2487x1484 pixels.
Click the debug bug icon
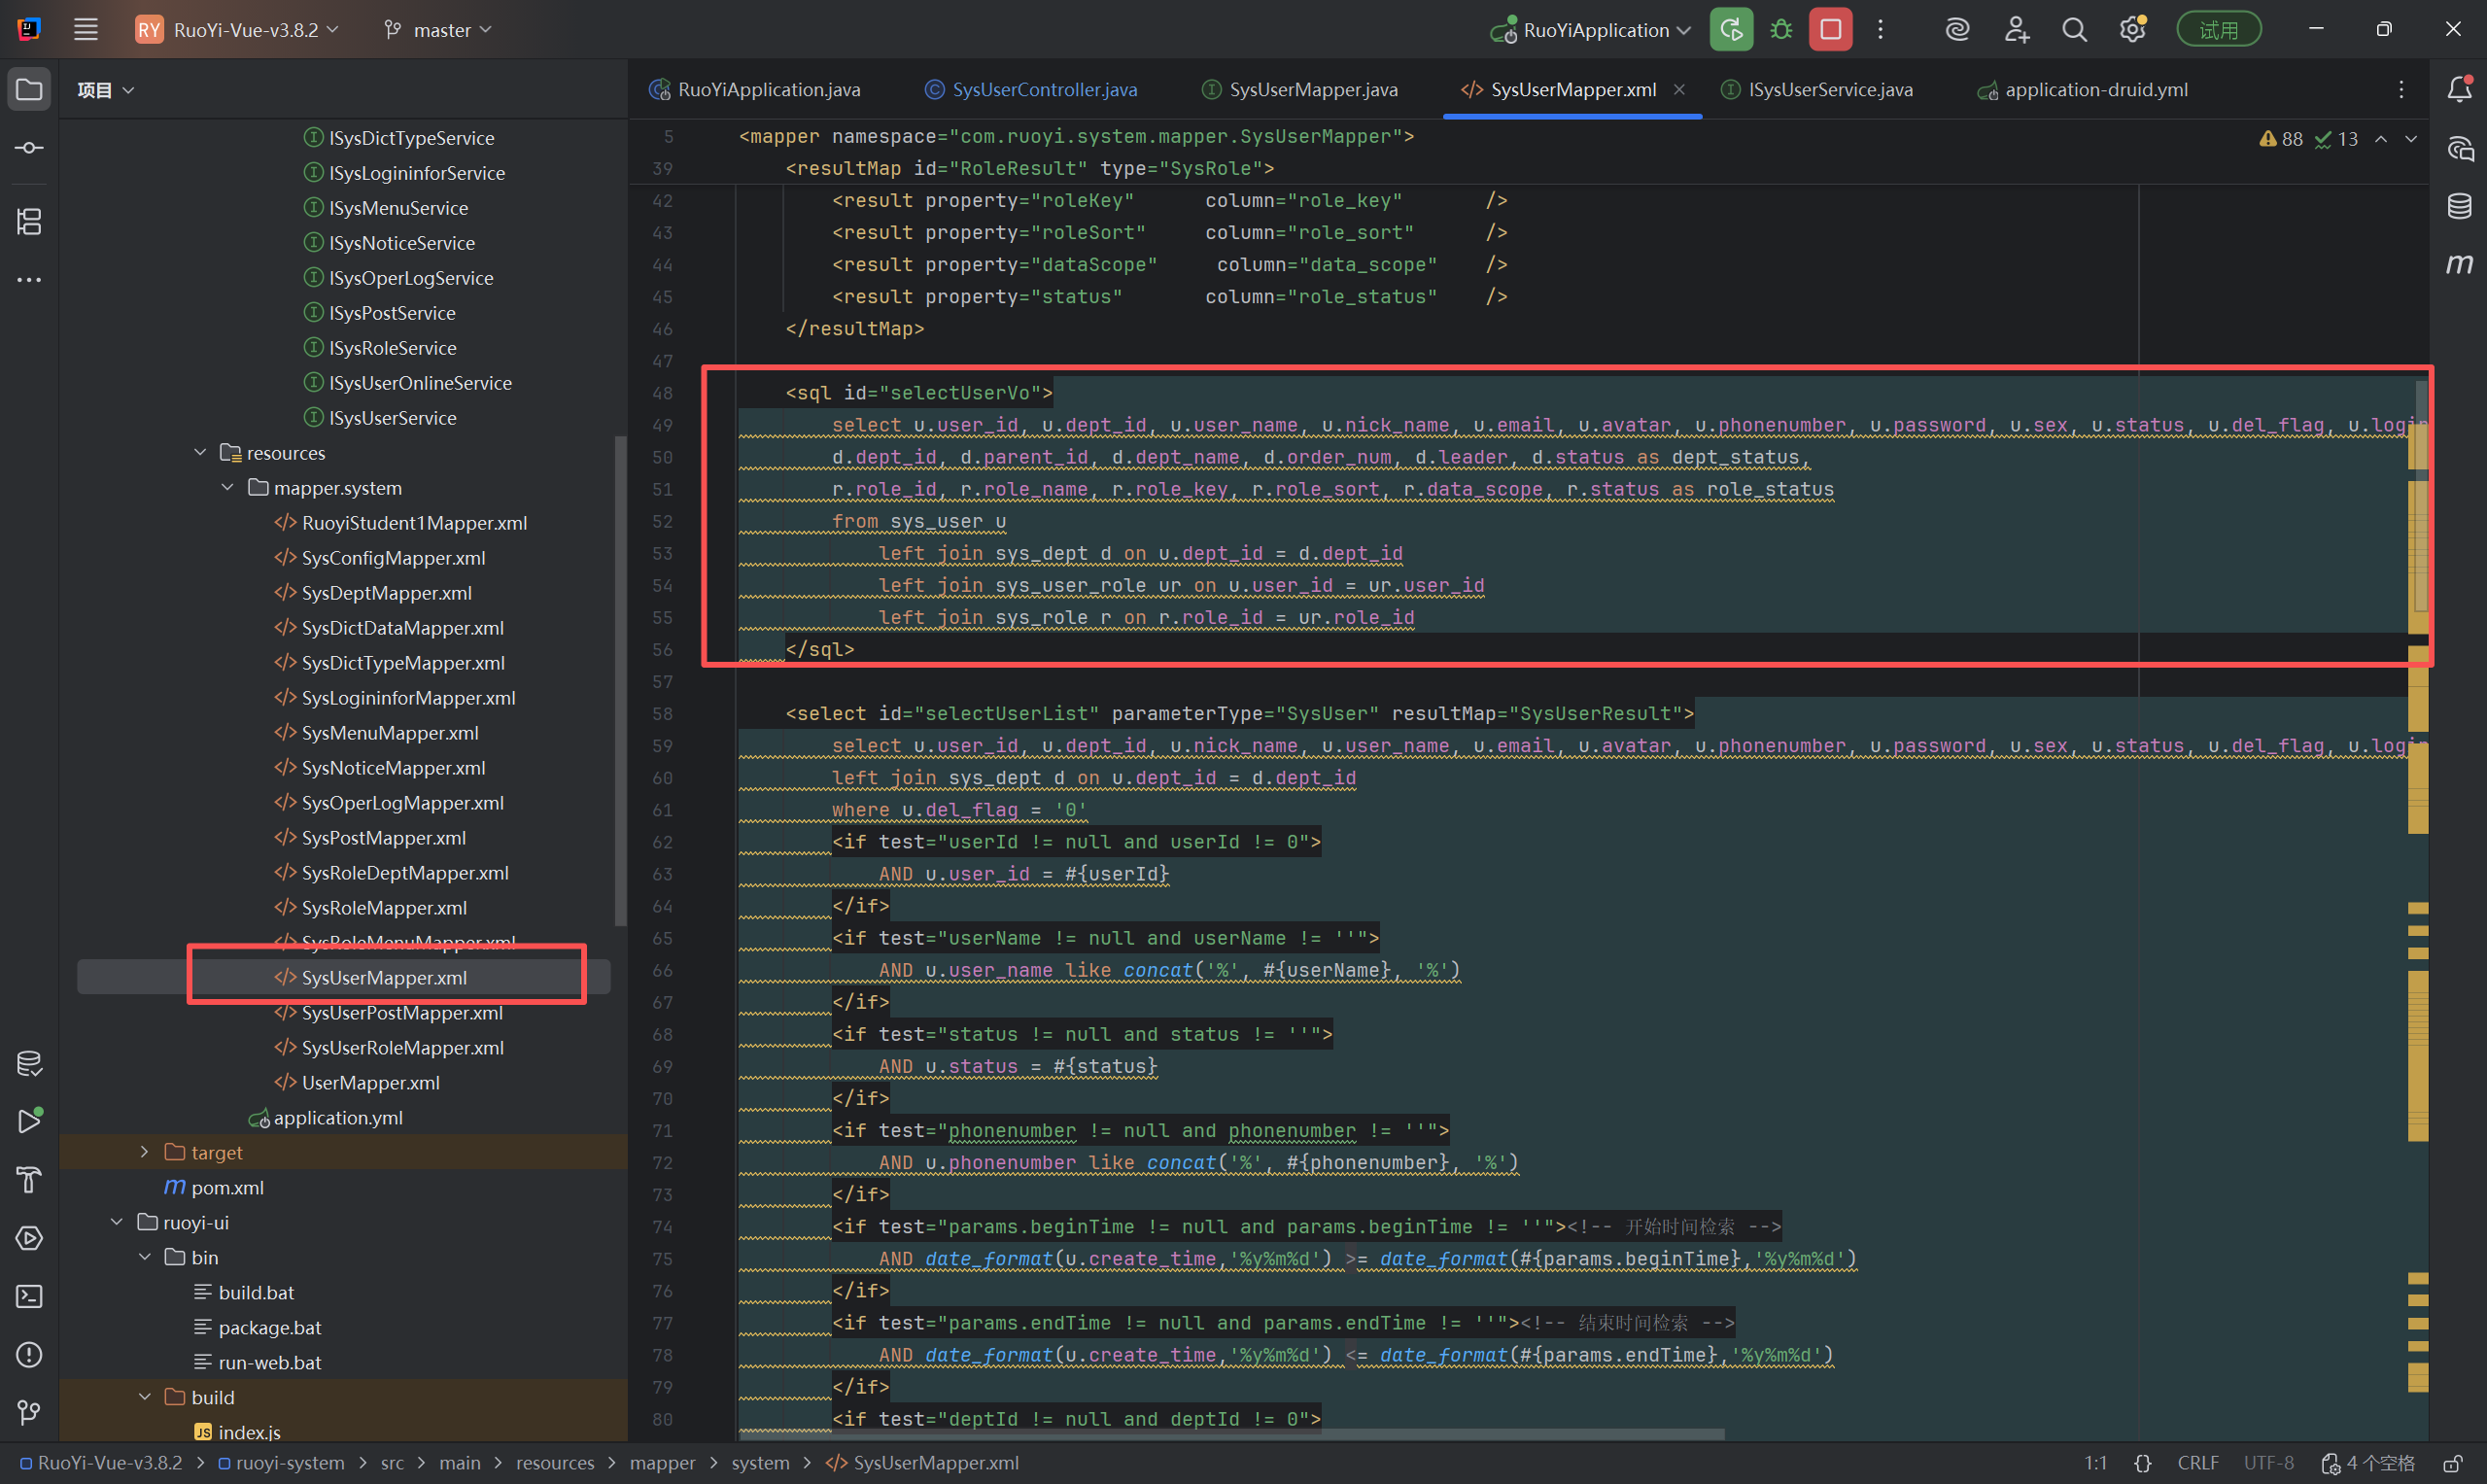point(1781,30)
